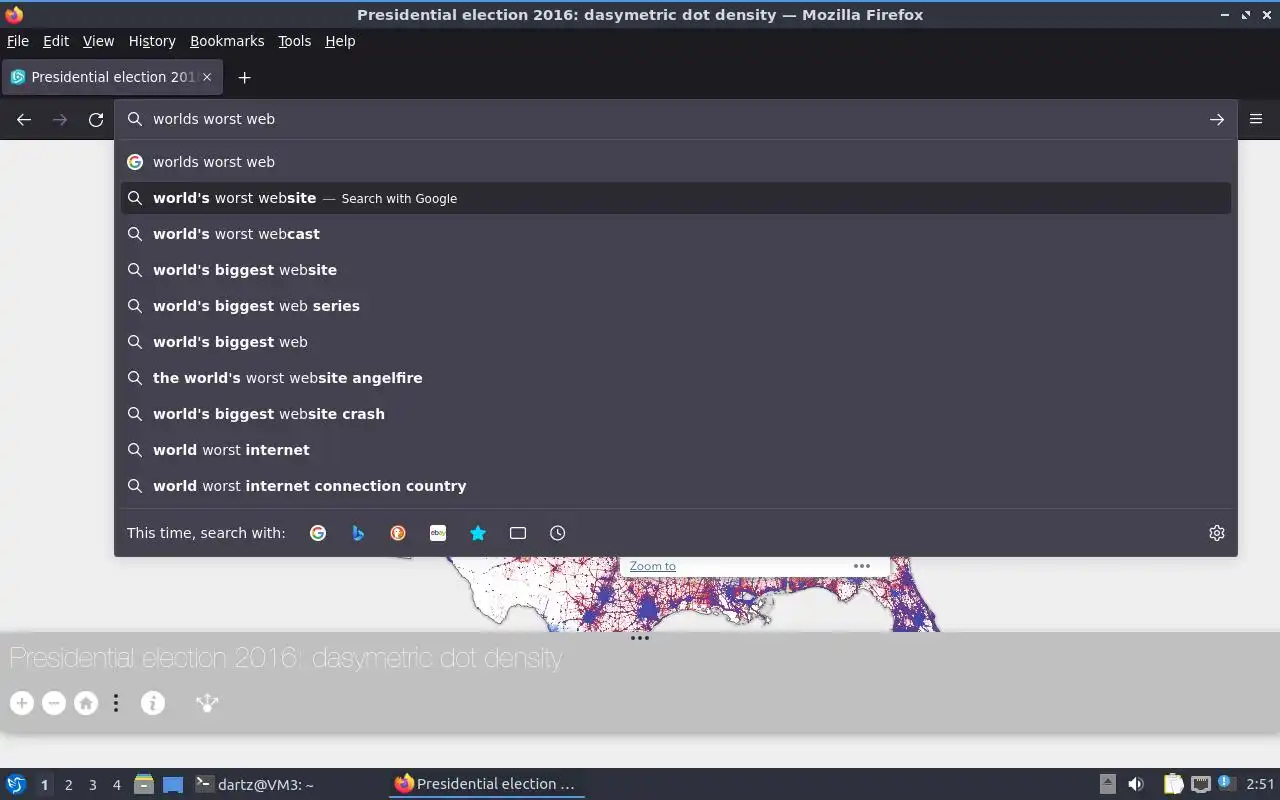Open the Edit menu
The height and width of the screenshot is (800, 1280).
pos(56,41)
